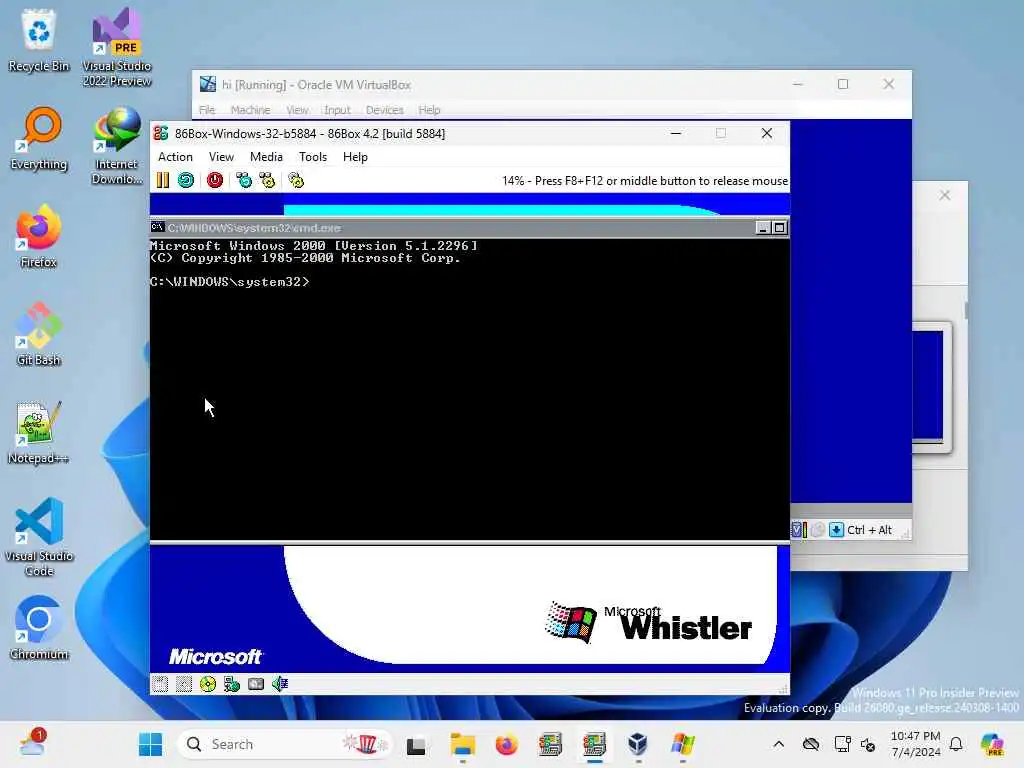
Task: Open Input menu in VirtualBox window
Action: pos(337,110)
